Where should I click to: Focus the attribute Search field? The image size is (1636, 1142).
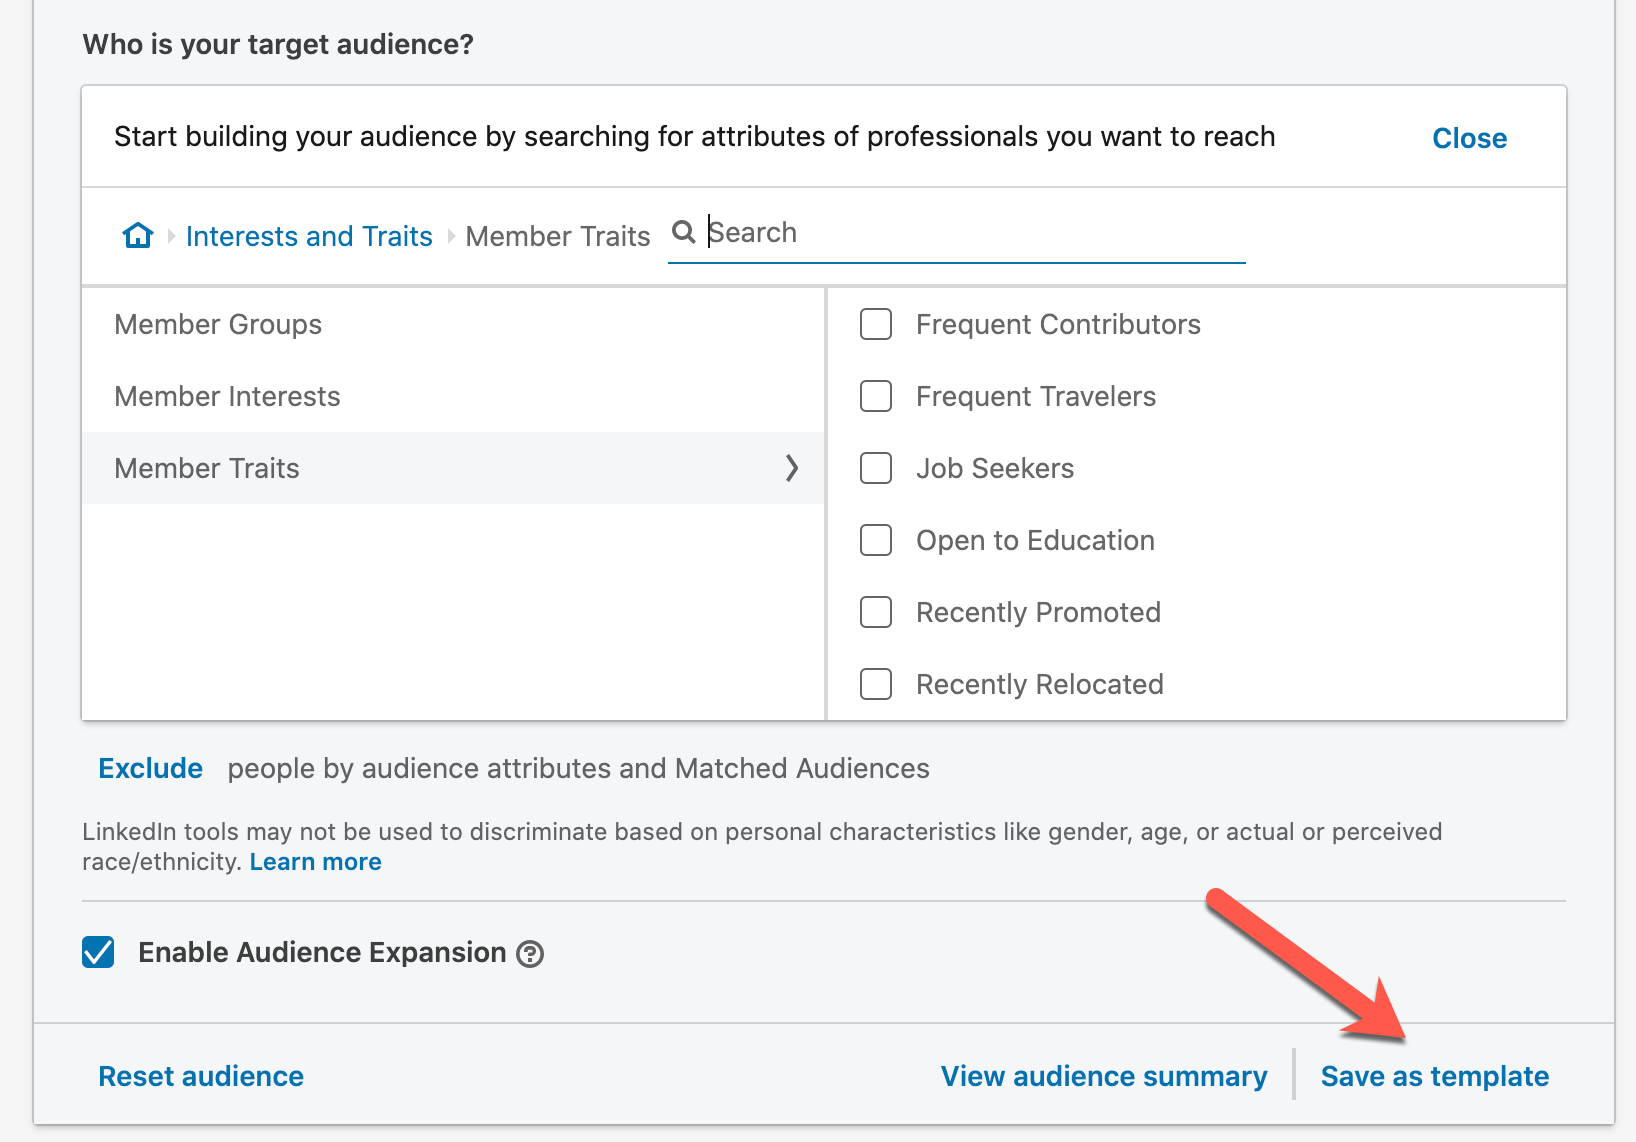957,233
